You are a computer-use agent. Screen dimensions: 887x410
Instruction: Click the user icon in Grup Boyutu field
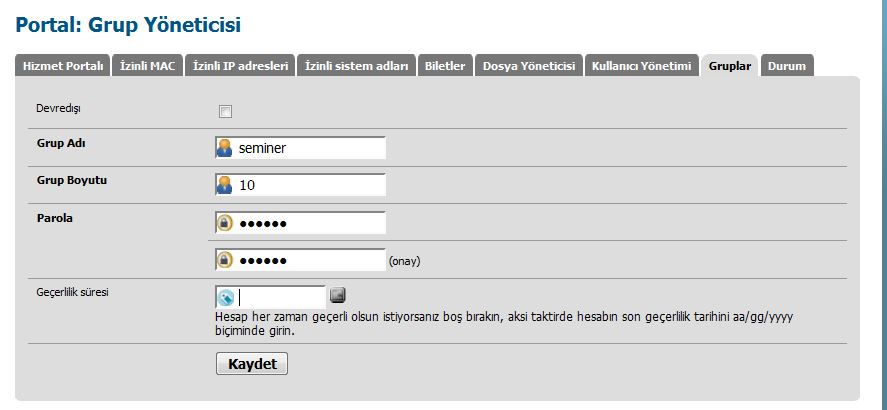225,185
